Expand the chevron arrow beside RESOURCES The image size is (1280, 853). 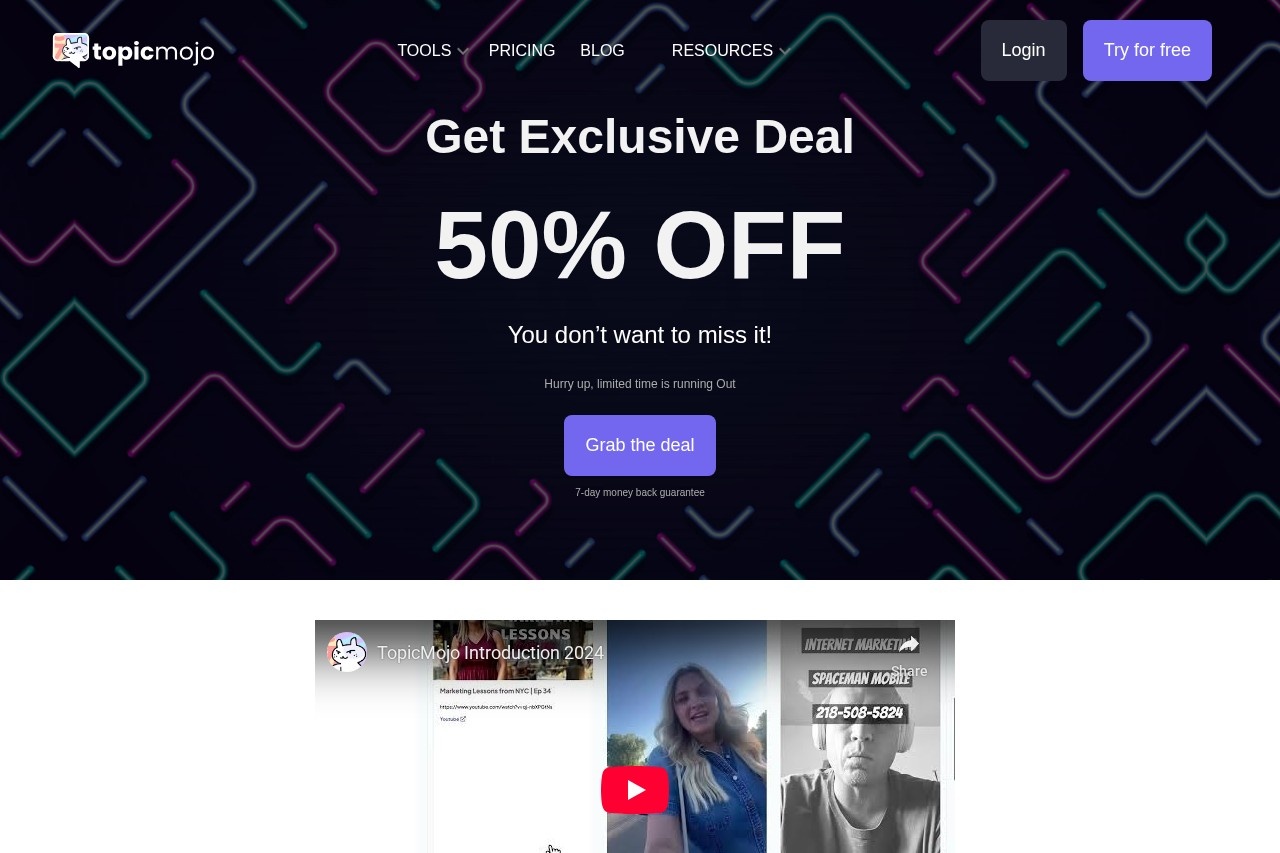click(x=784, y=52)
